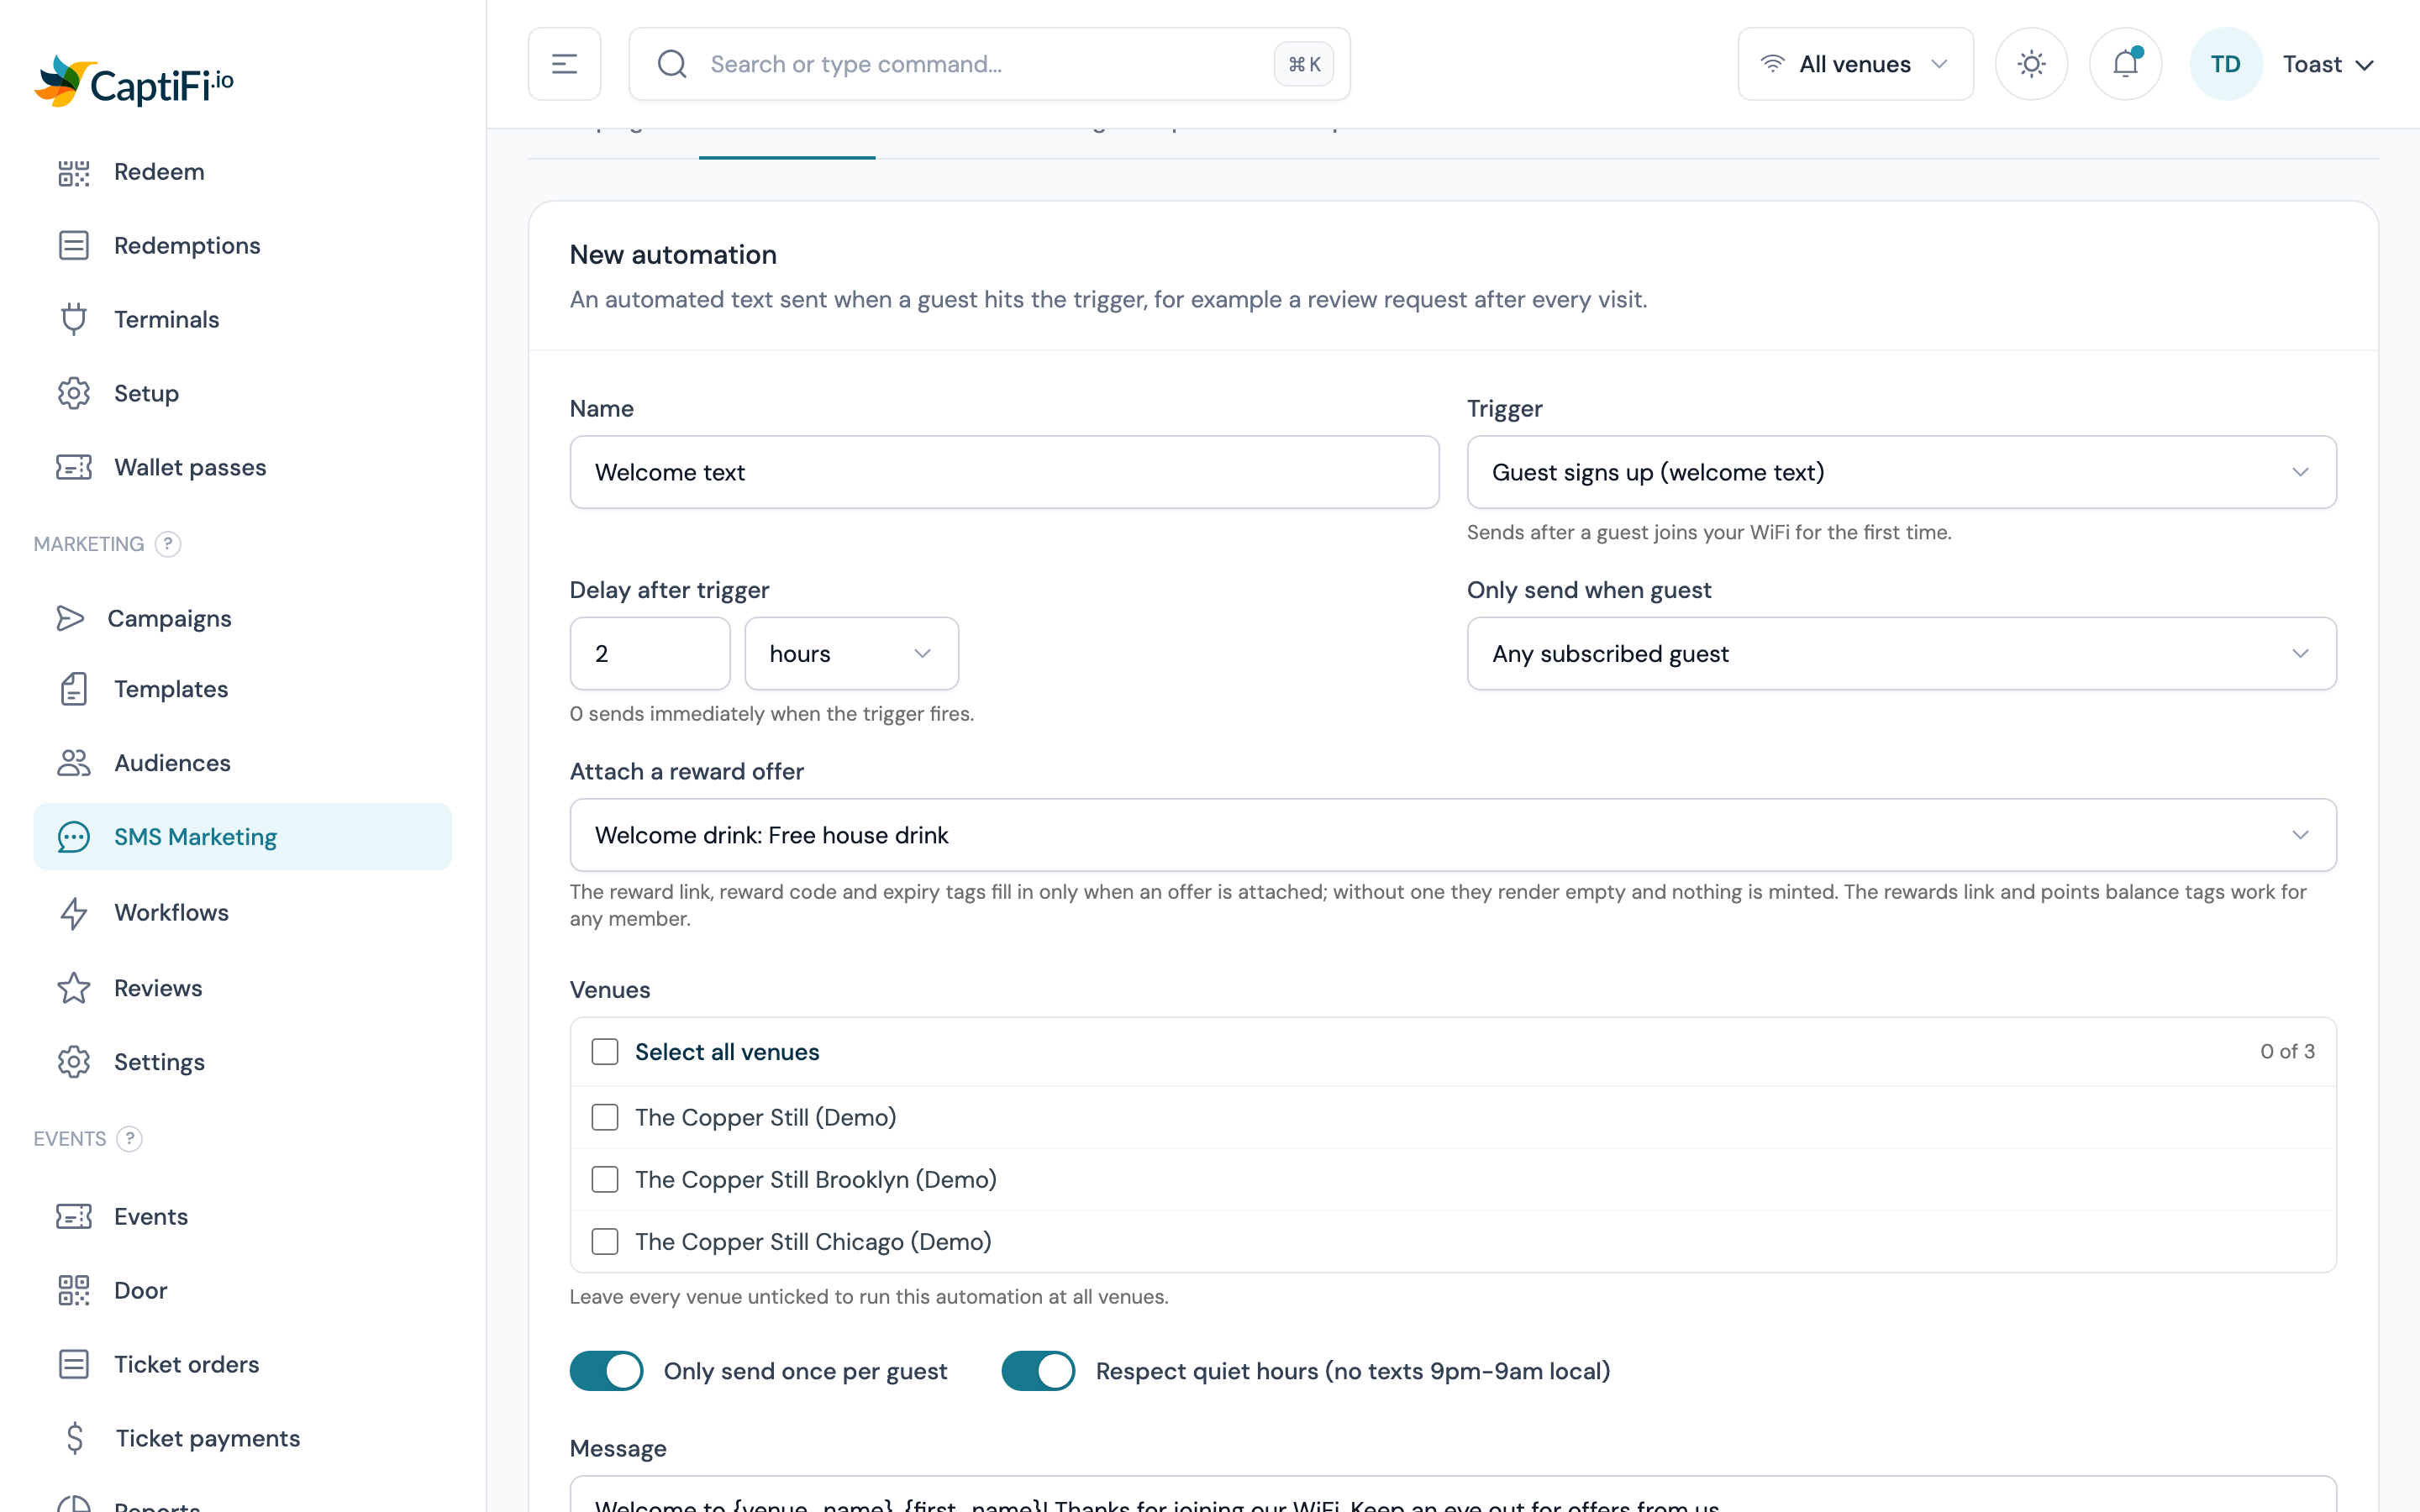
Task: Open the Trigger dropdown
Action: pyautogui.click(x=1901, y=472)
